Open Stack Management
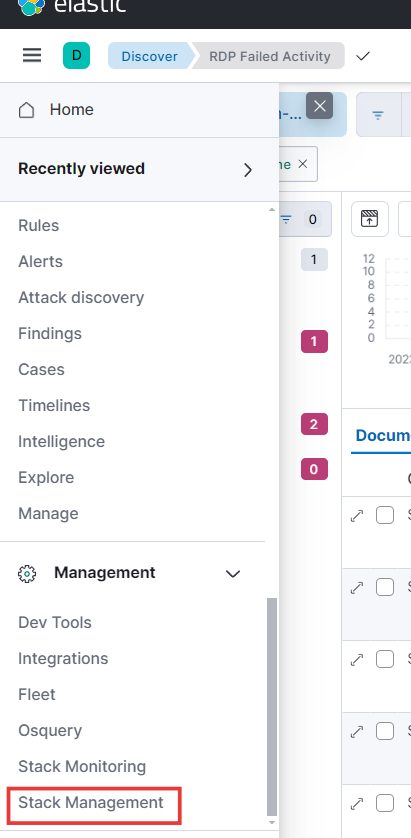411x838 pixels. pyautogui.click(x=91, y=803)
